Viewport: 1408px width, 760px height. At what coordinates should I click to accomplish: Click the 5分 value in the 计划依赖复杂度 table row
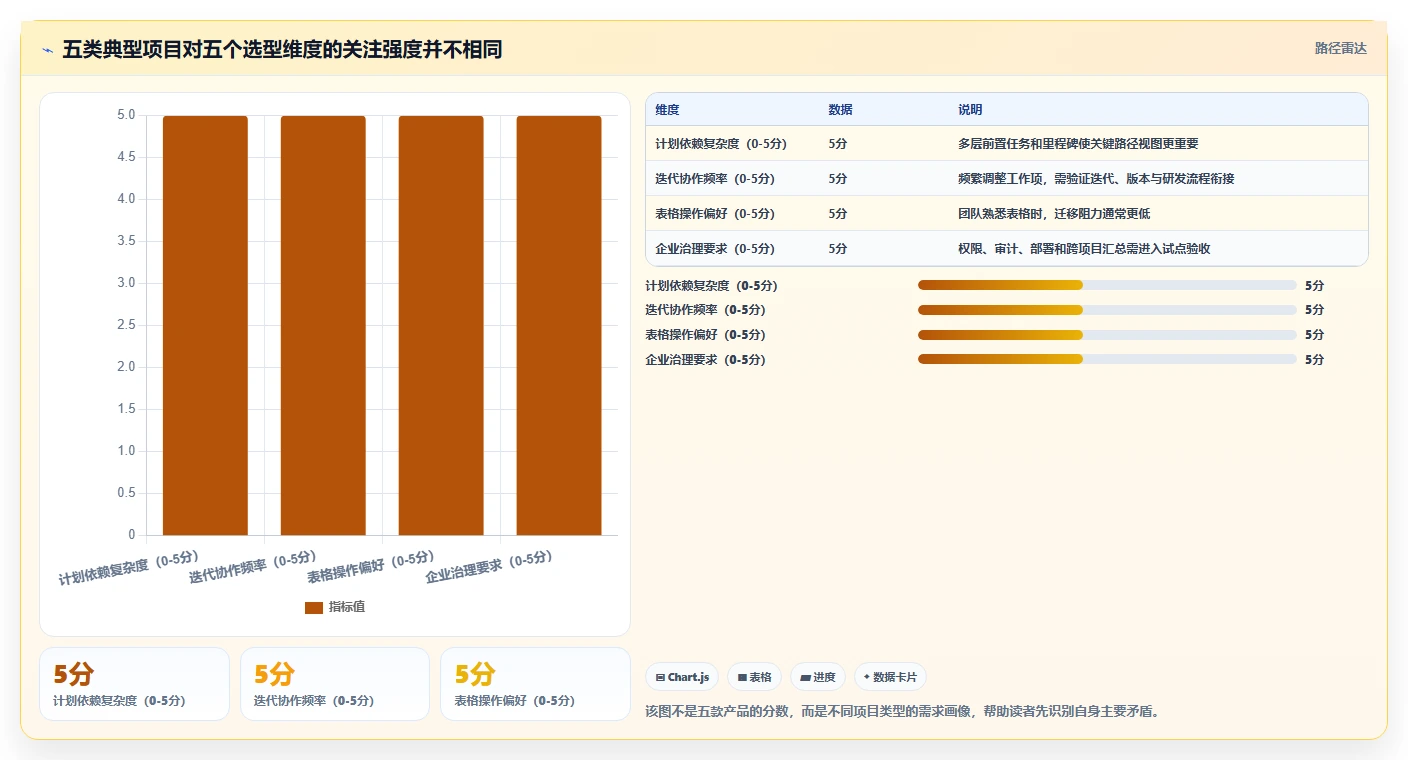point(838,144)
